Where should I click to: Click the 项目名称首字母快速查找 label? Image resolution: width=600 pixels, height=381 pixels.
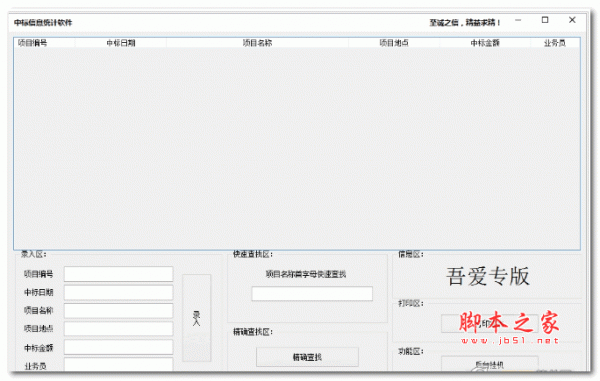tap(306, 274)
